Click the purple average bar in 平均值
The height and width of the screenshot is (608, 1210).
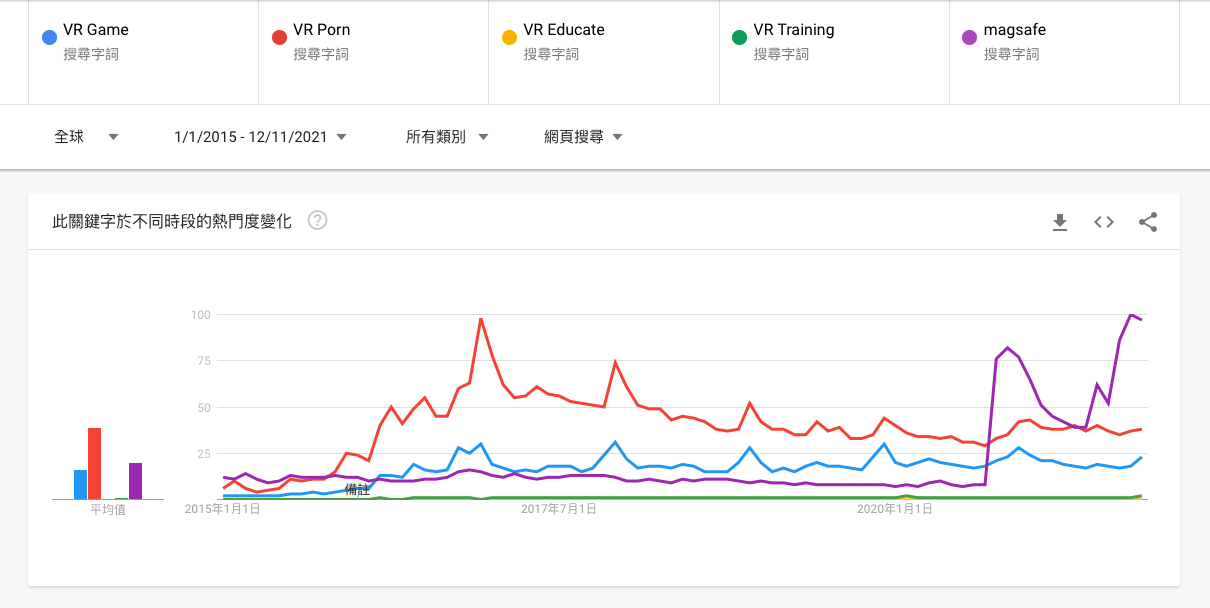pyautogui.click(x=135, y=481)
